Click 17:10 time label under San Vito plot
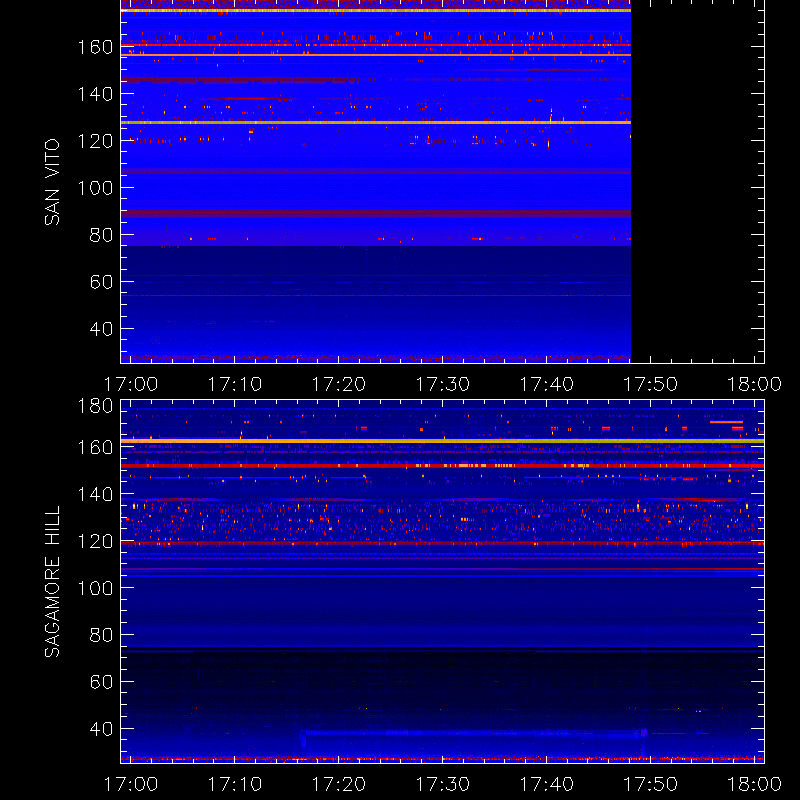The width and height of the screenshot is (800, 800). 235,384
